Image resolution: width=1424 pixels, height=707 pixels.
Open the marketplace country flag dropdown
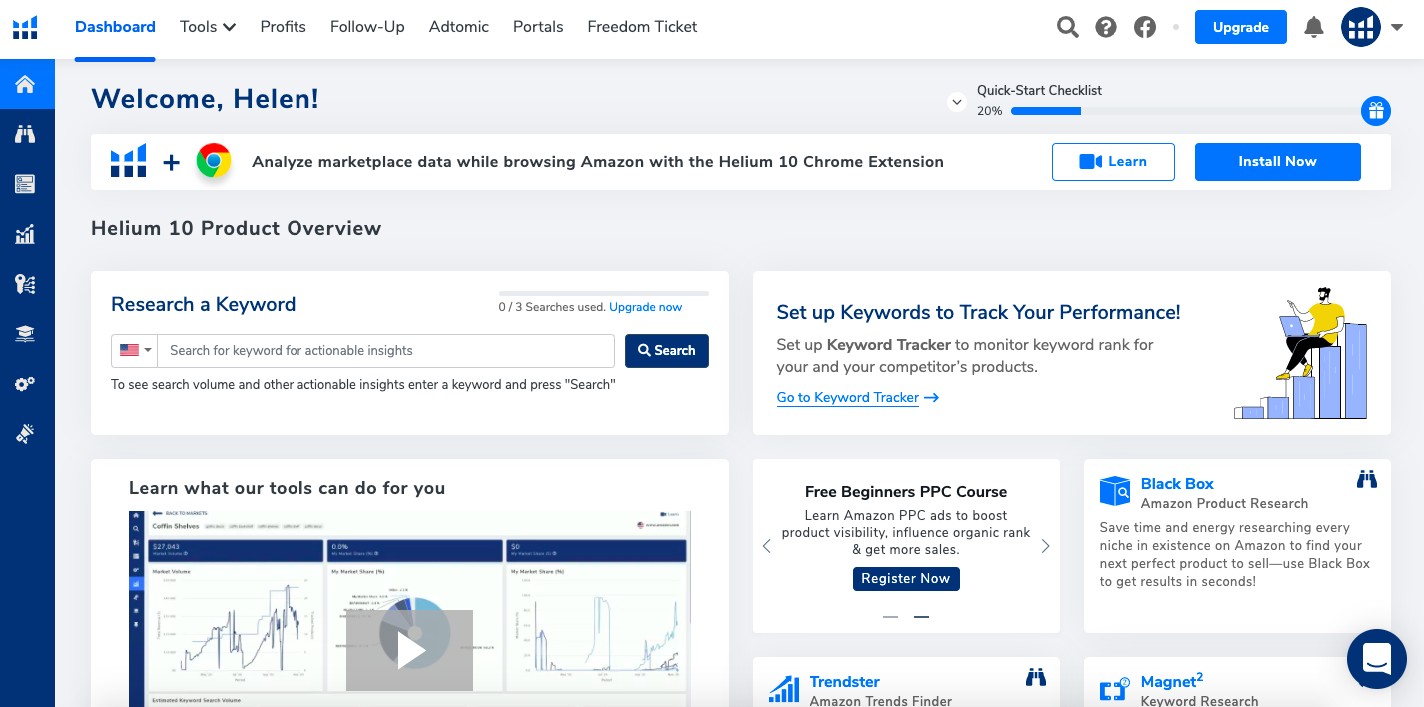coord(135,350)
